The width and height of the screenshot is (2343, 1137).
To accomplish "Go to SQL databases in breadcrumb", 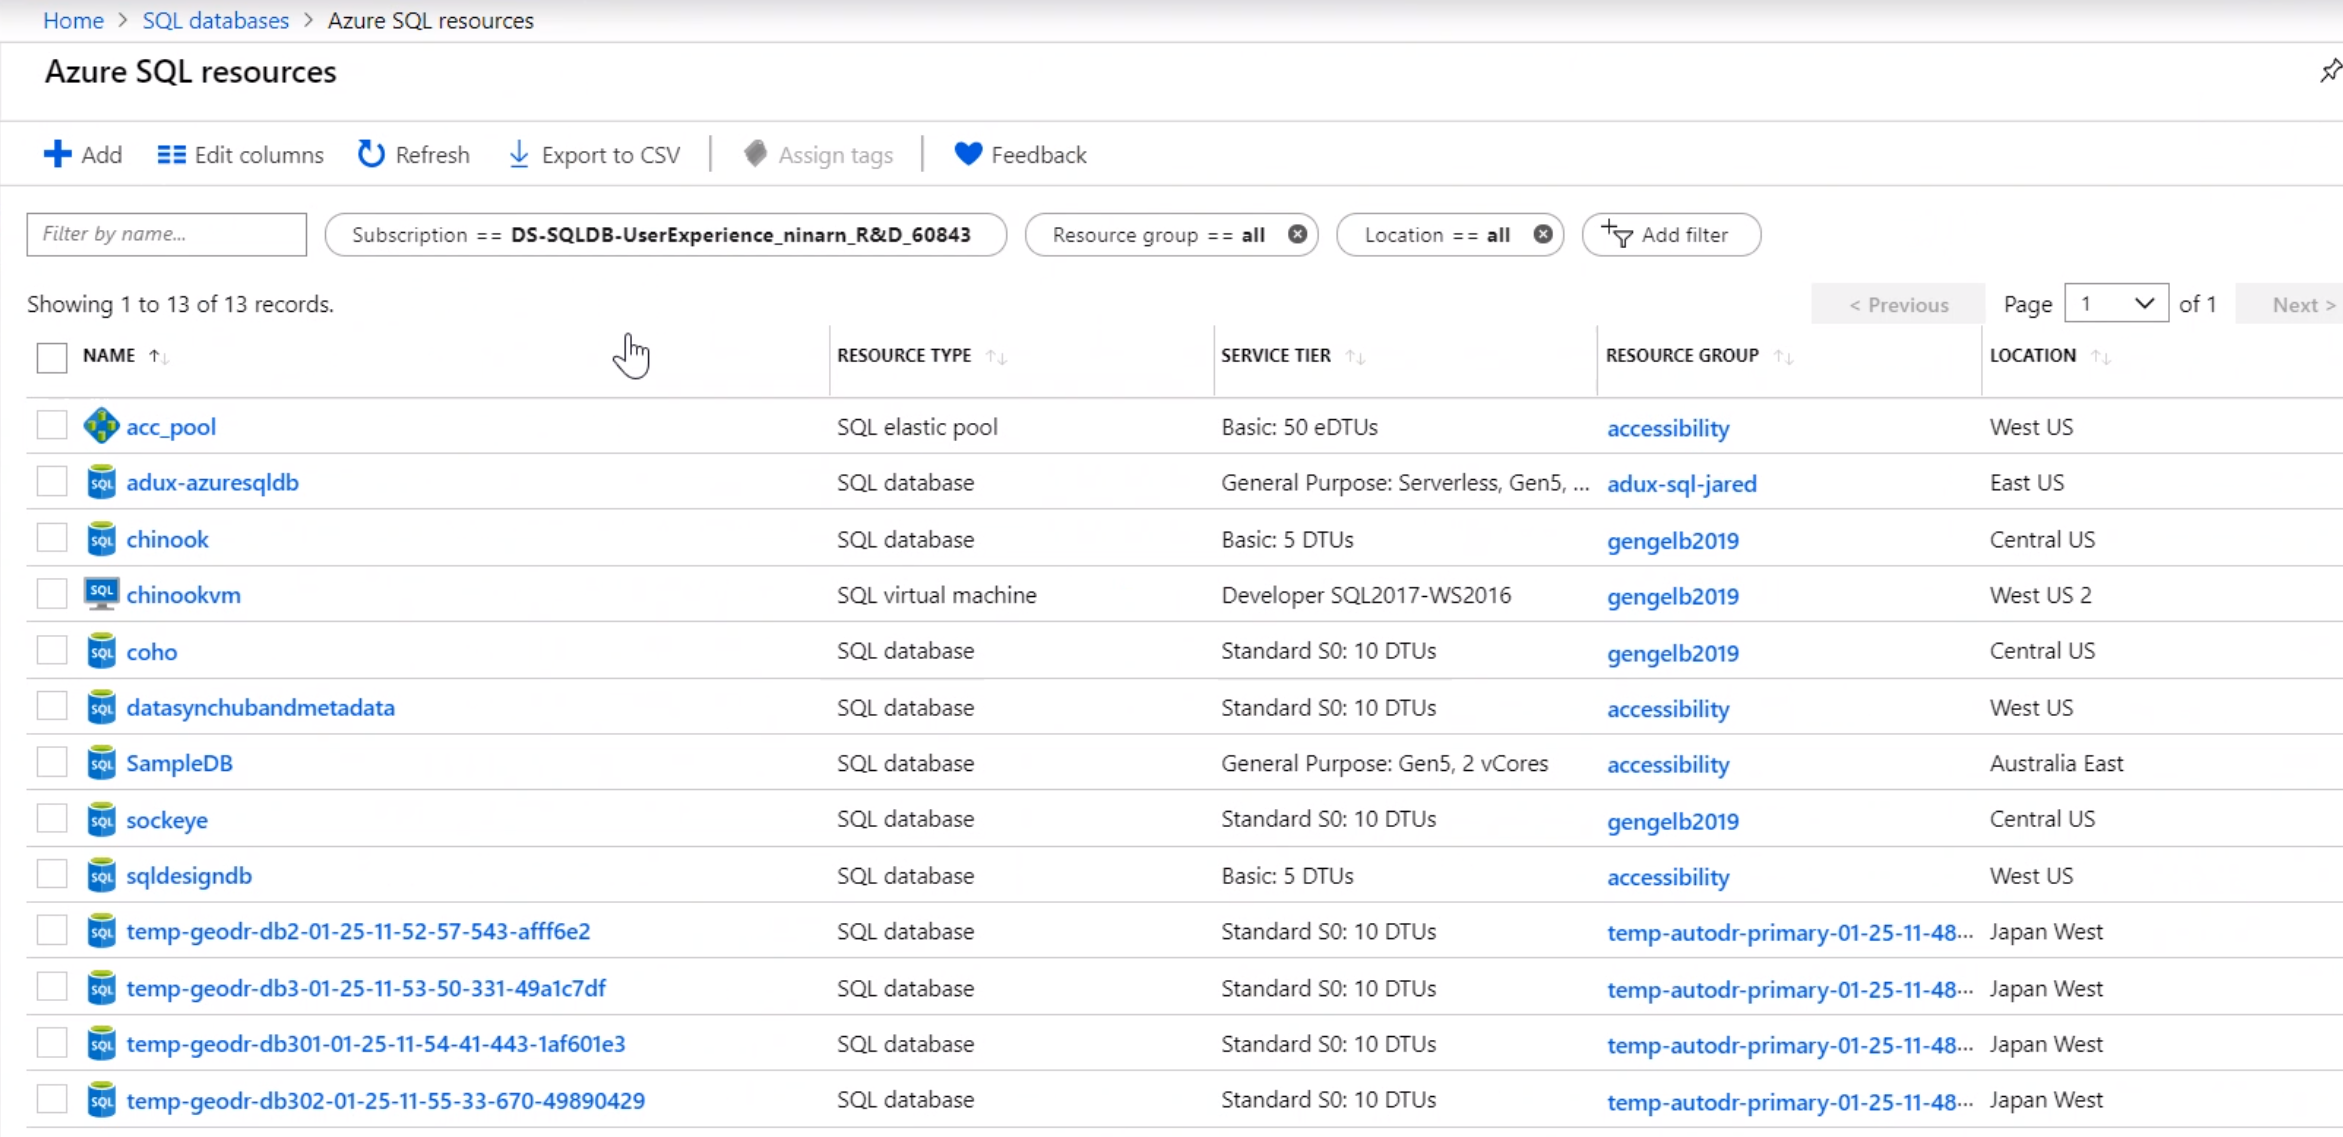I will click(x=215, y=20).
